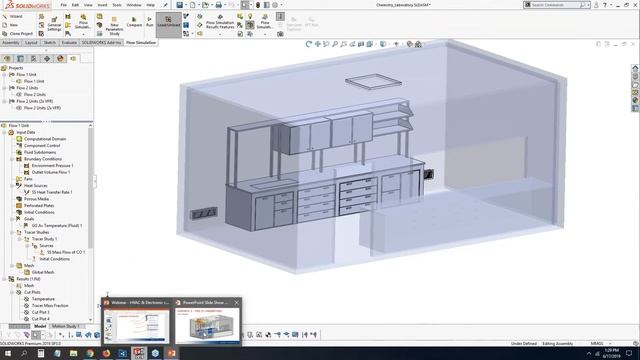Image resolution: width=640 pixels, height=360 pixels.
Task: Start a New Parametric Study
Action: [x=114, y=26]
